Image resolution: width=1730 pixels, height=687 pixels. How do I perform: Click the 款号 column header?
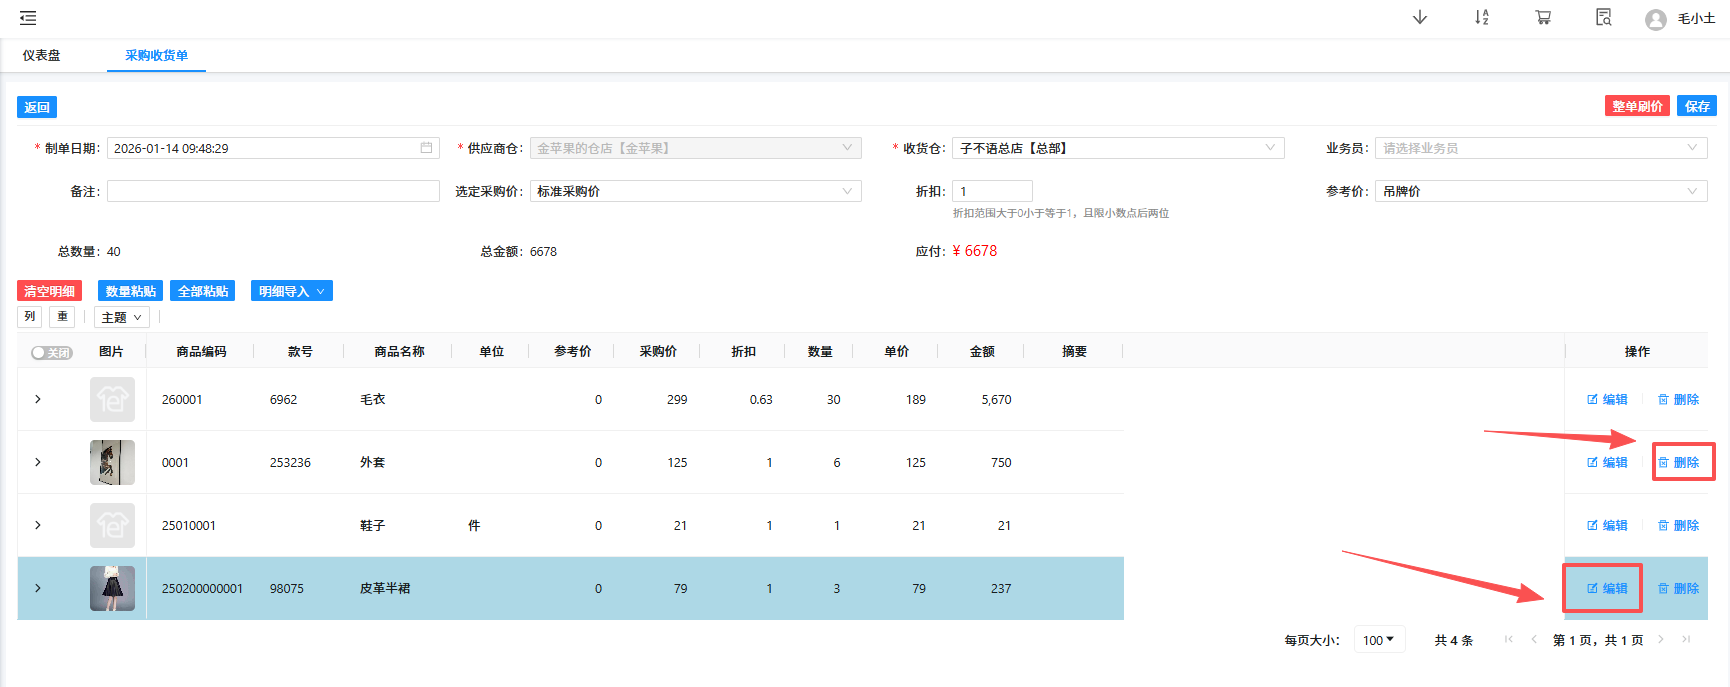(300, 351)
